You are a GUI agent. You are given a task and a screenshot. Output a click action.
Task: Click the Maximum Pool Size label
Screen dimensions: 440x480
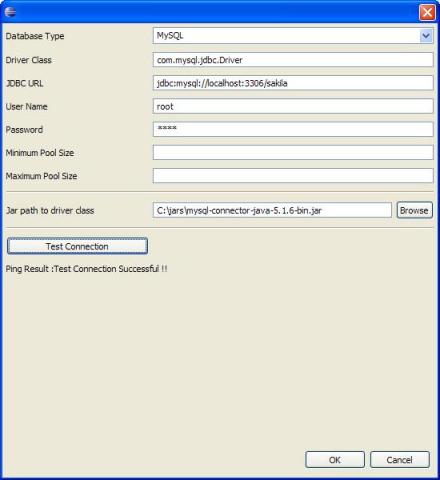(x=41, y=176)
